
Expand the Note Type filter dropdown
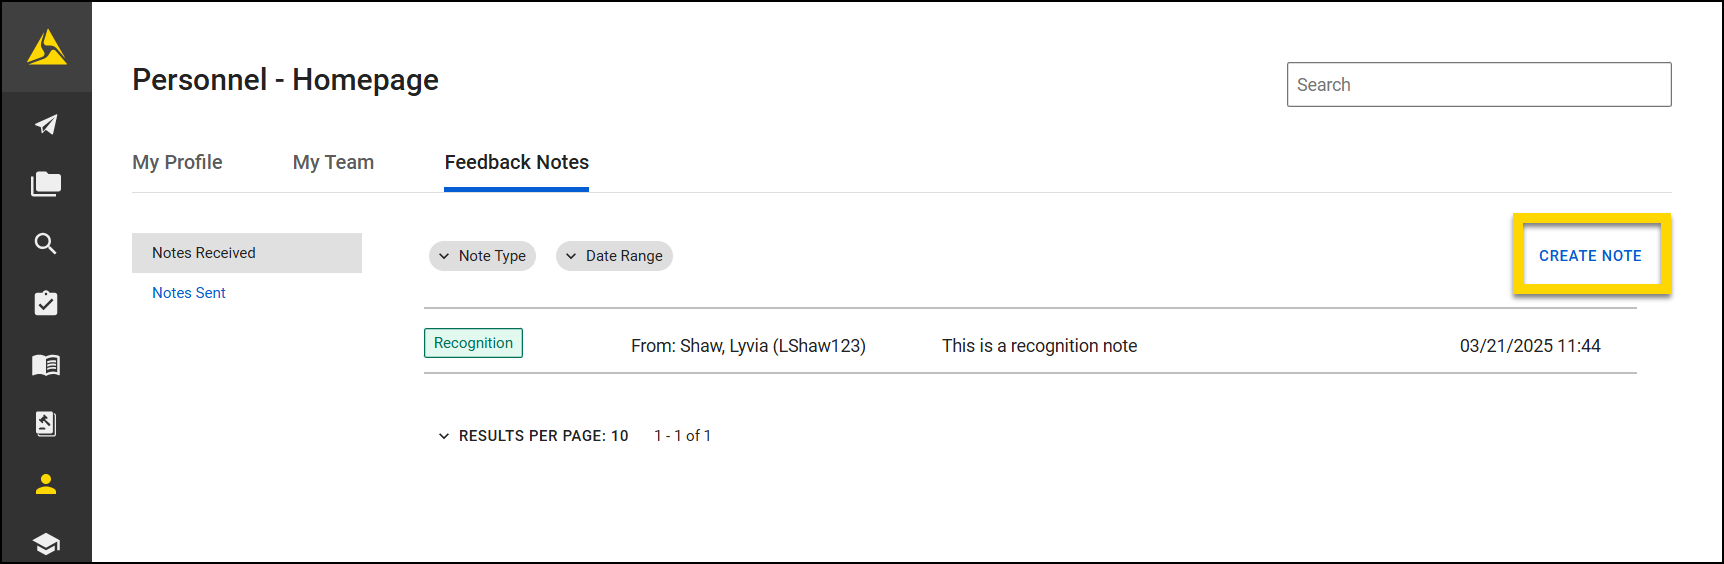(x=483, y=256)
